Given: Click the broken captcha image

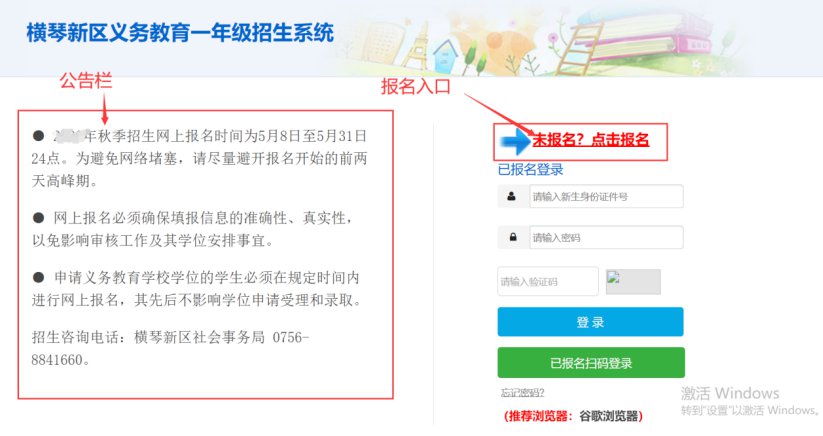Looking at the screenshot, I should coord(633,282).
